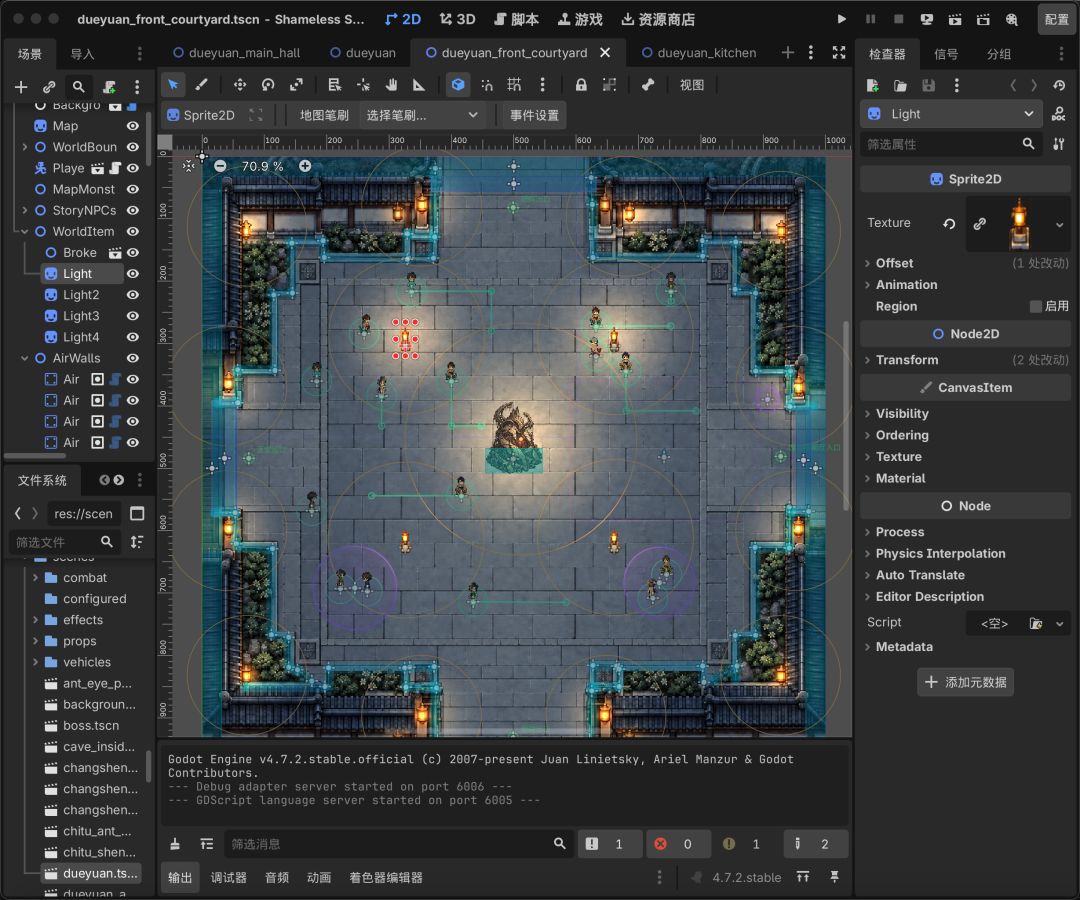The image size is (1080, 900).
Task: Select the Ruler Mode tool
Action: point(419,85)
